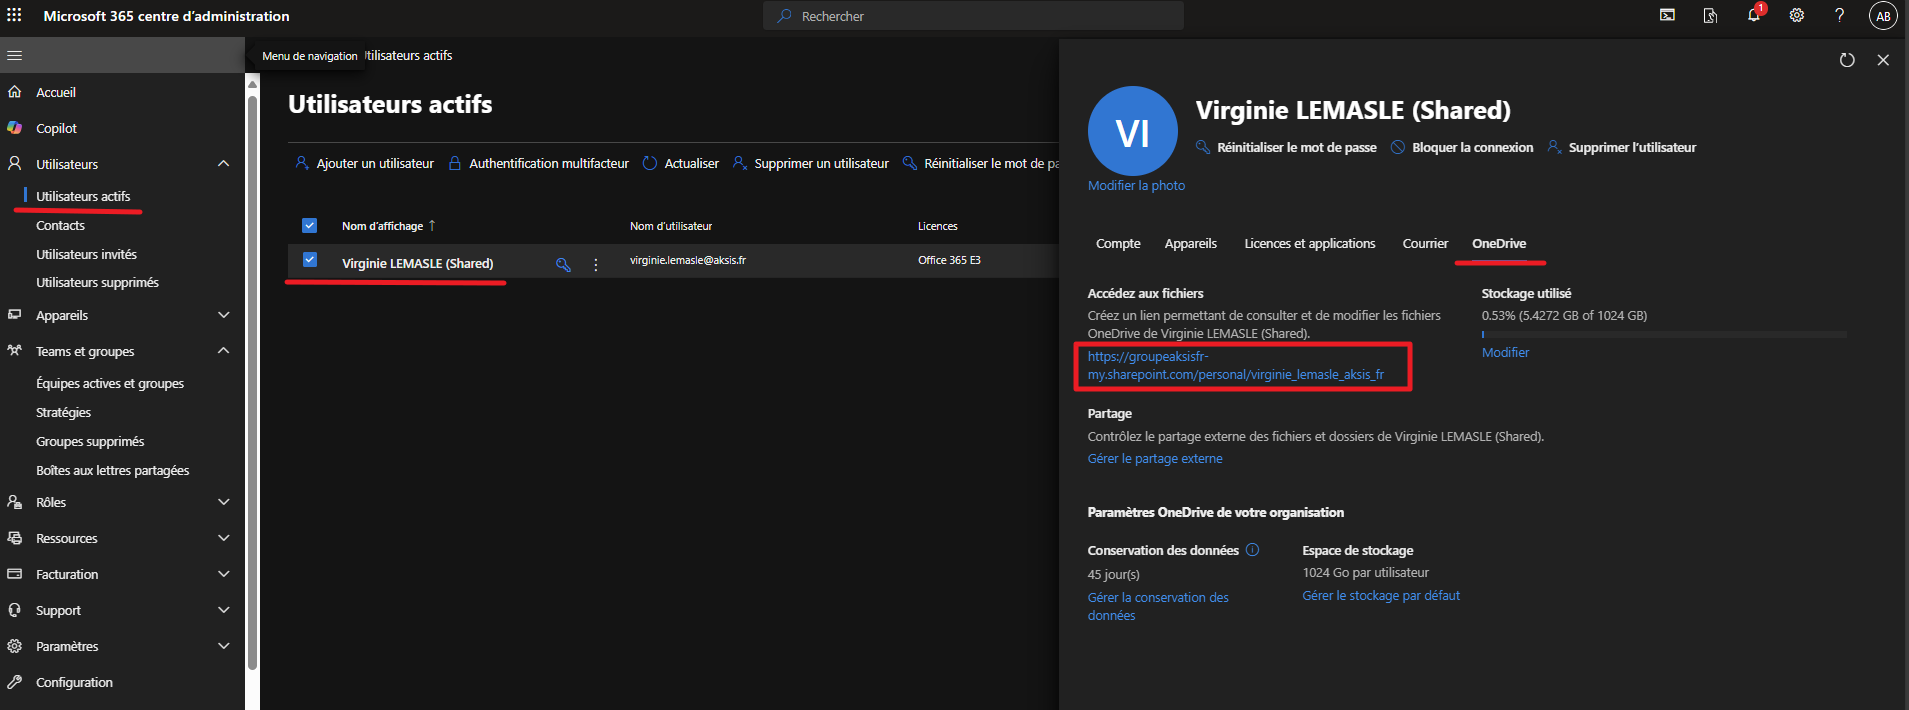Refresh the user details panel
The image size is (1909, 710).
(x=1847, y=60)
